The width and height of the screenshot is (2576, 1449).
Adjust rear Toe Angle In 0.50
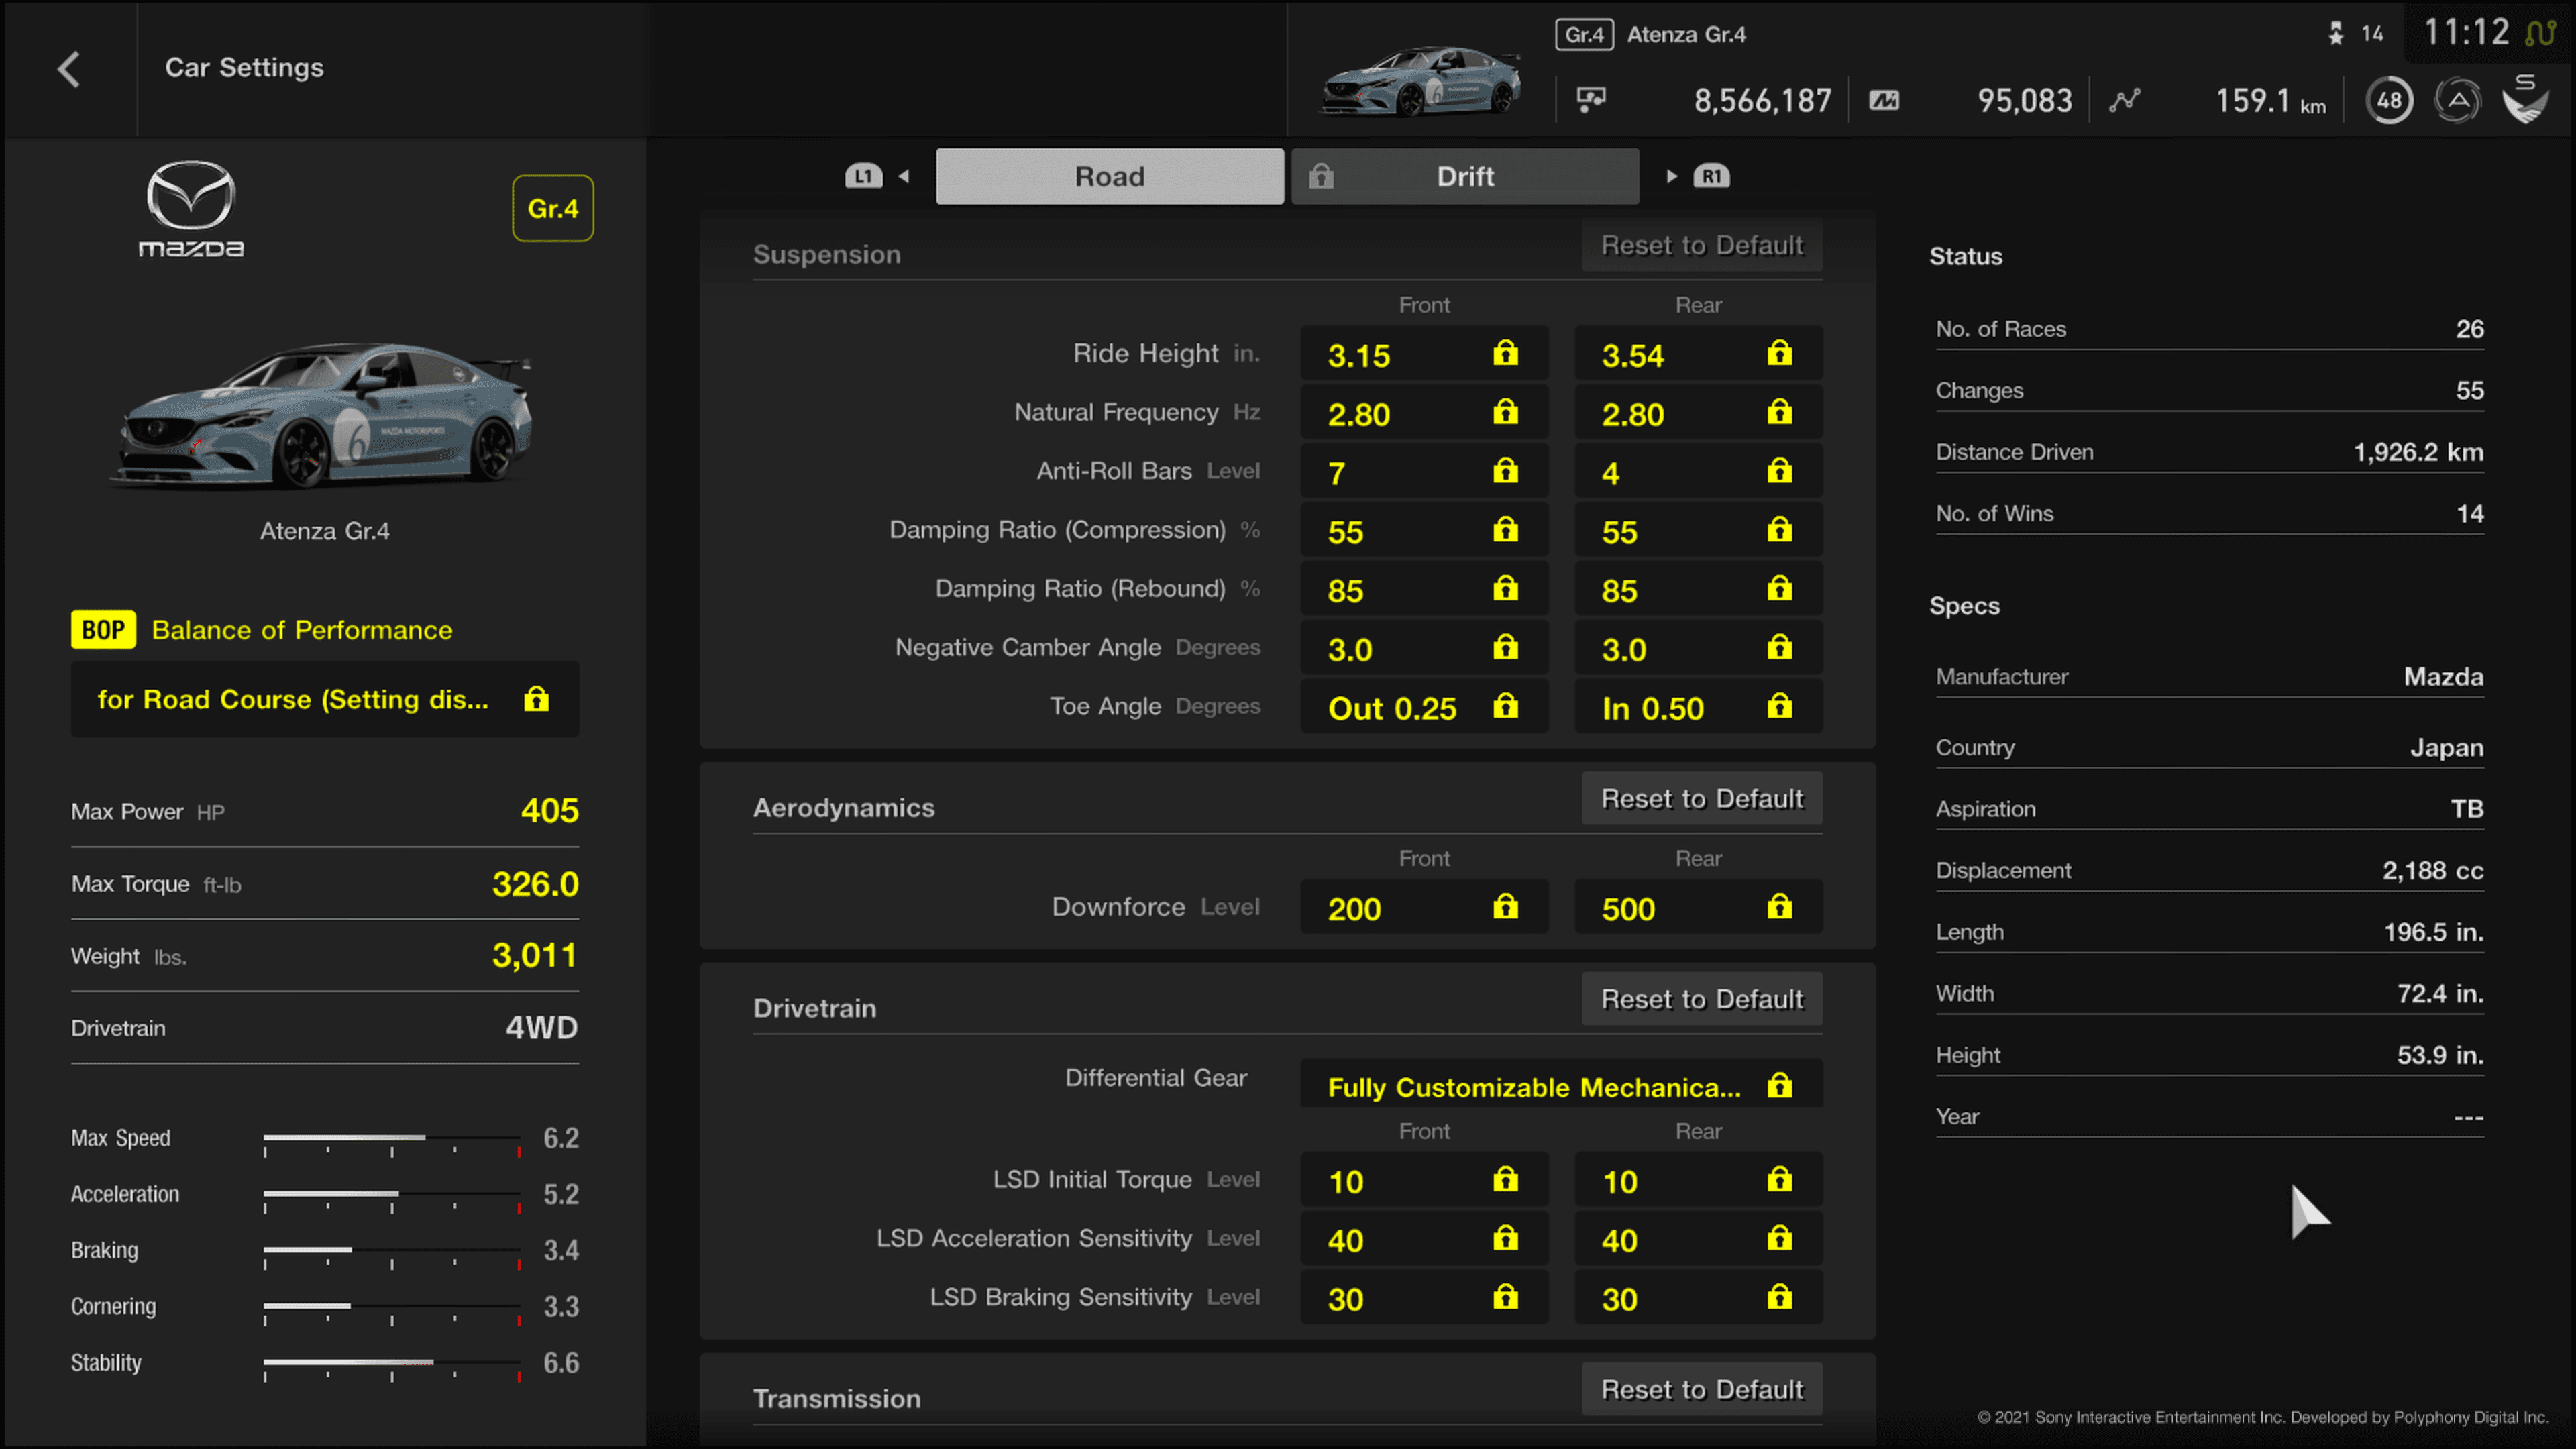(x=1698, y=707)
